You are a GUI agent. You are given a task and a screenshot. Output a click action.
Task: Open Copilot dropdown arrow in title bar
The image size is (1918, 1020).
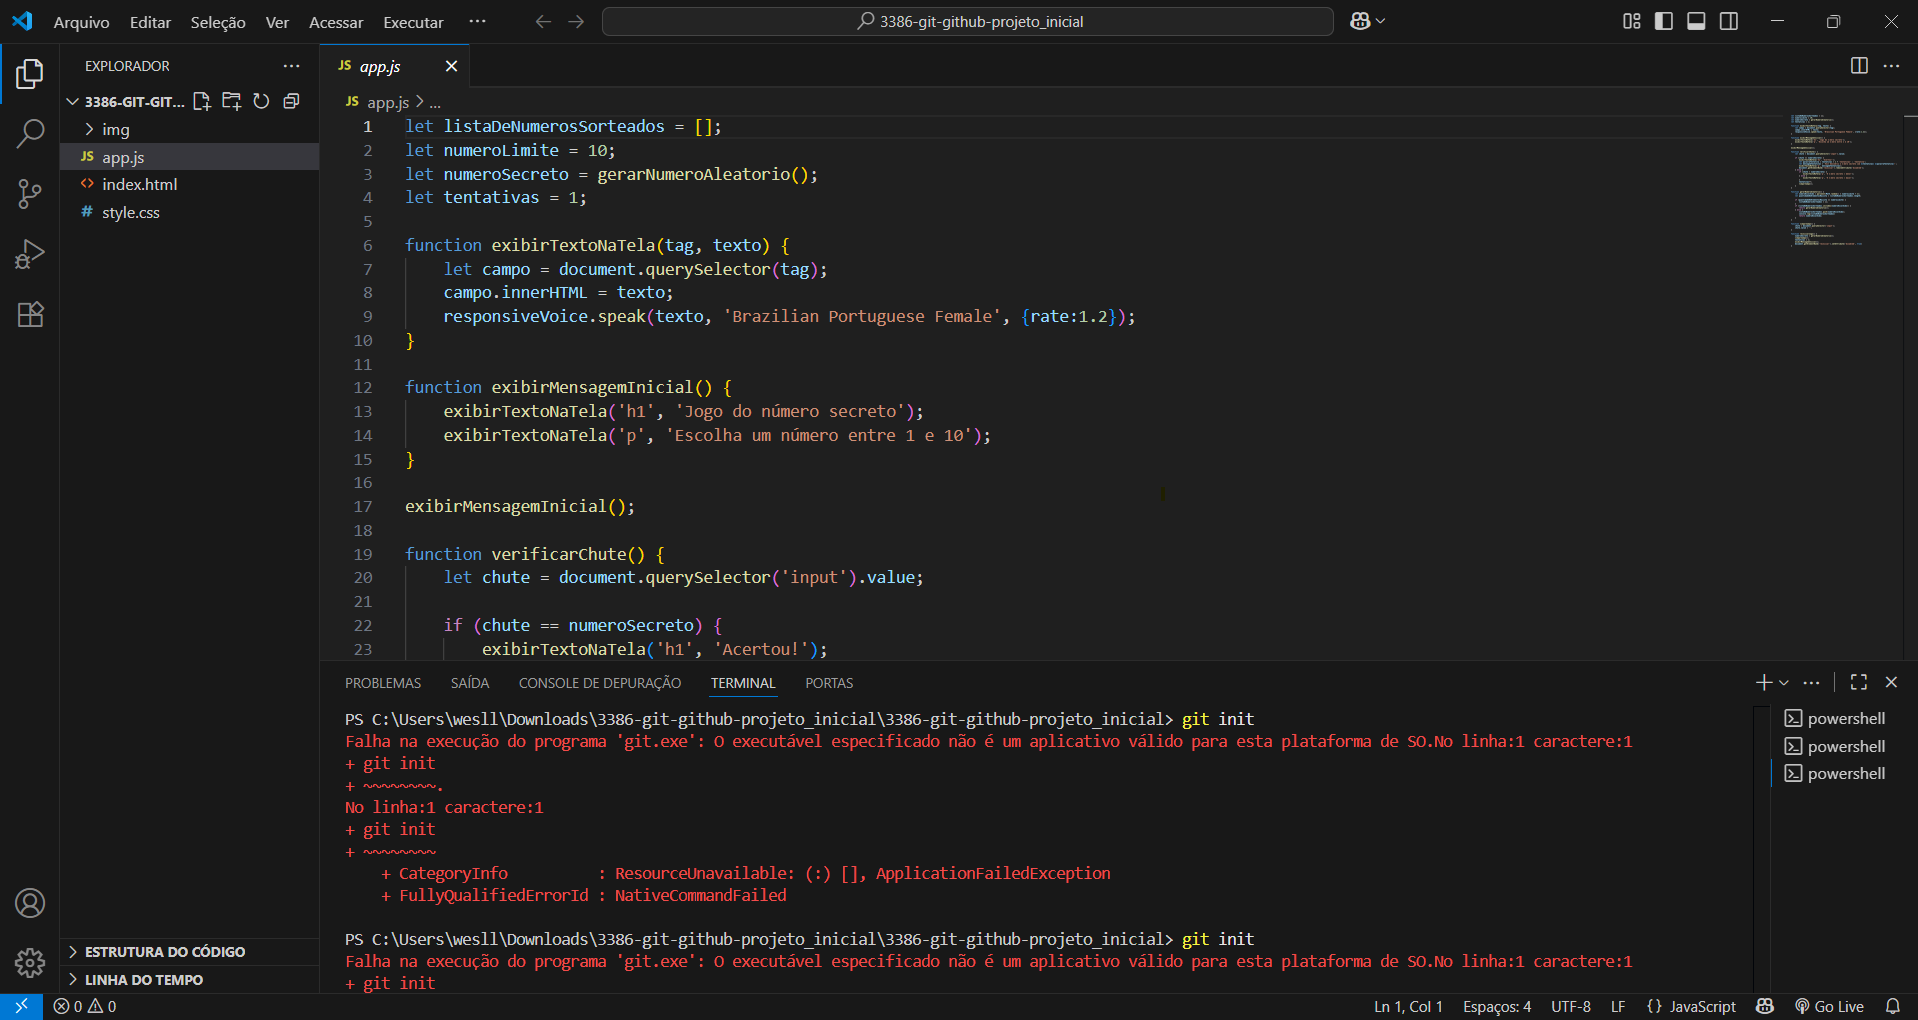point(1381,21)
